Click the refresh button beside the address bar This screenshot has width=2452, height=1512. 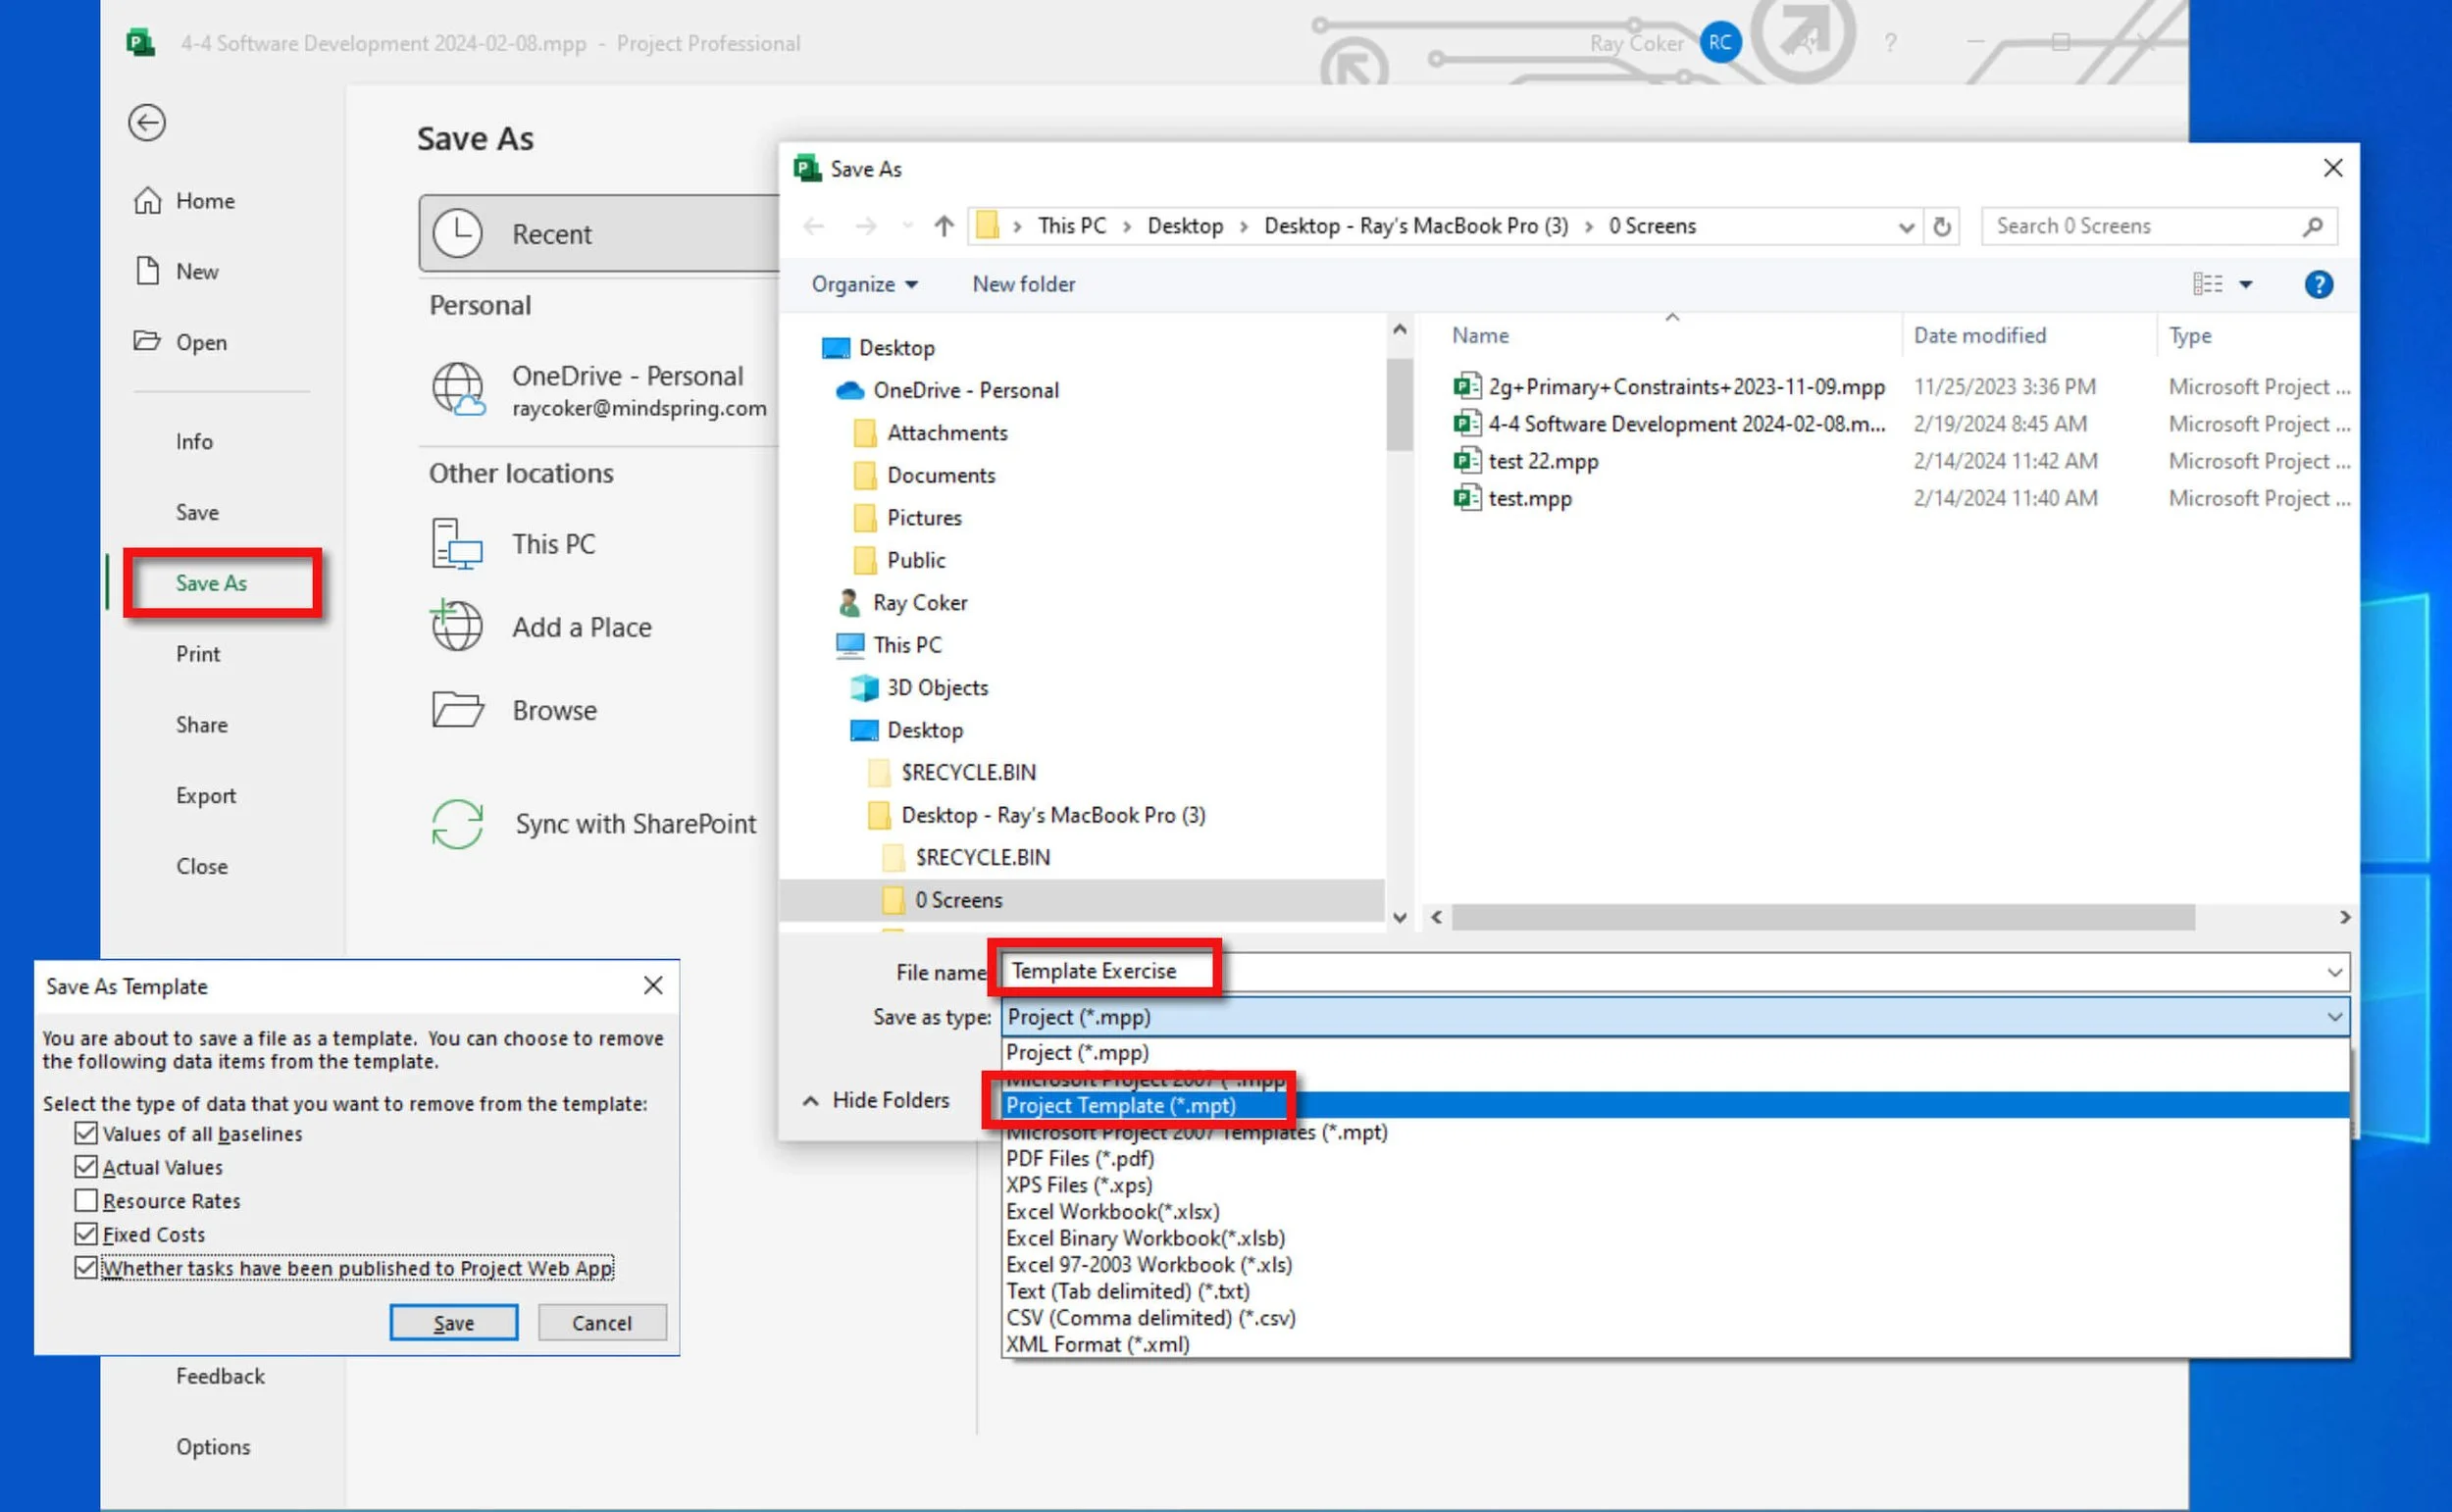click(x=1942, y=226)
